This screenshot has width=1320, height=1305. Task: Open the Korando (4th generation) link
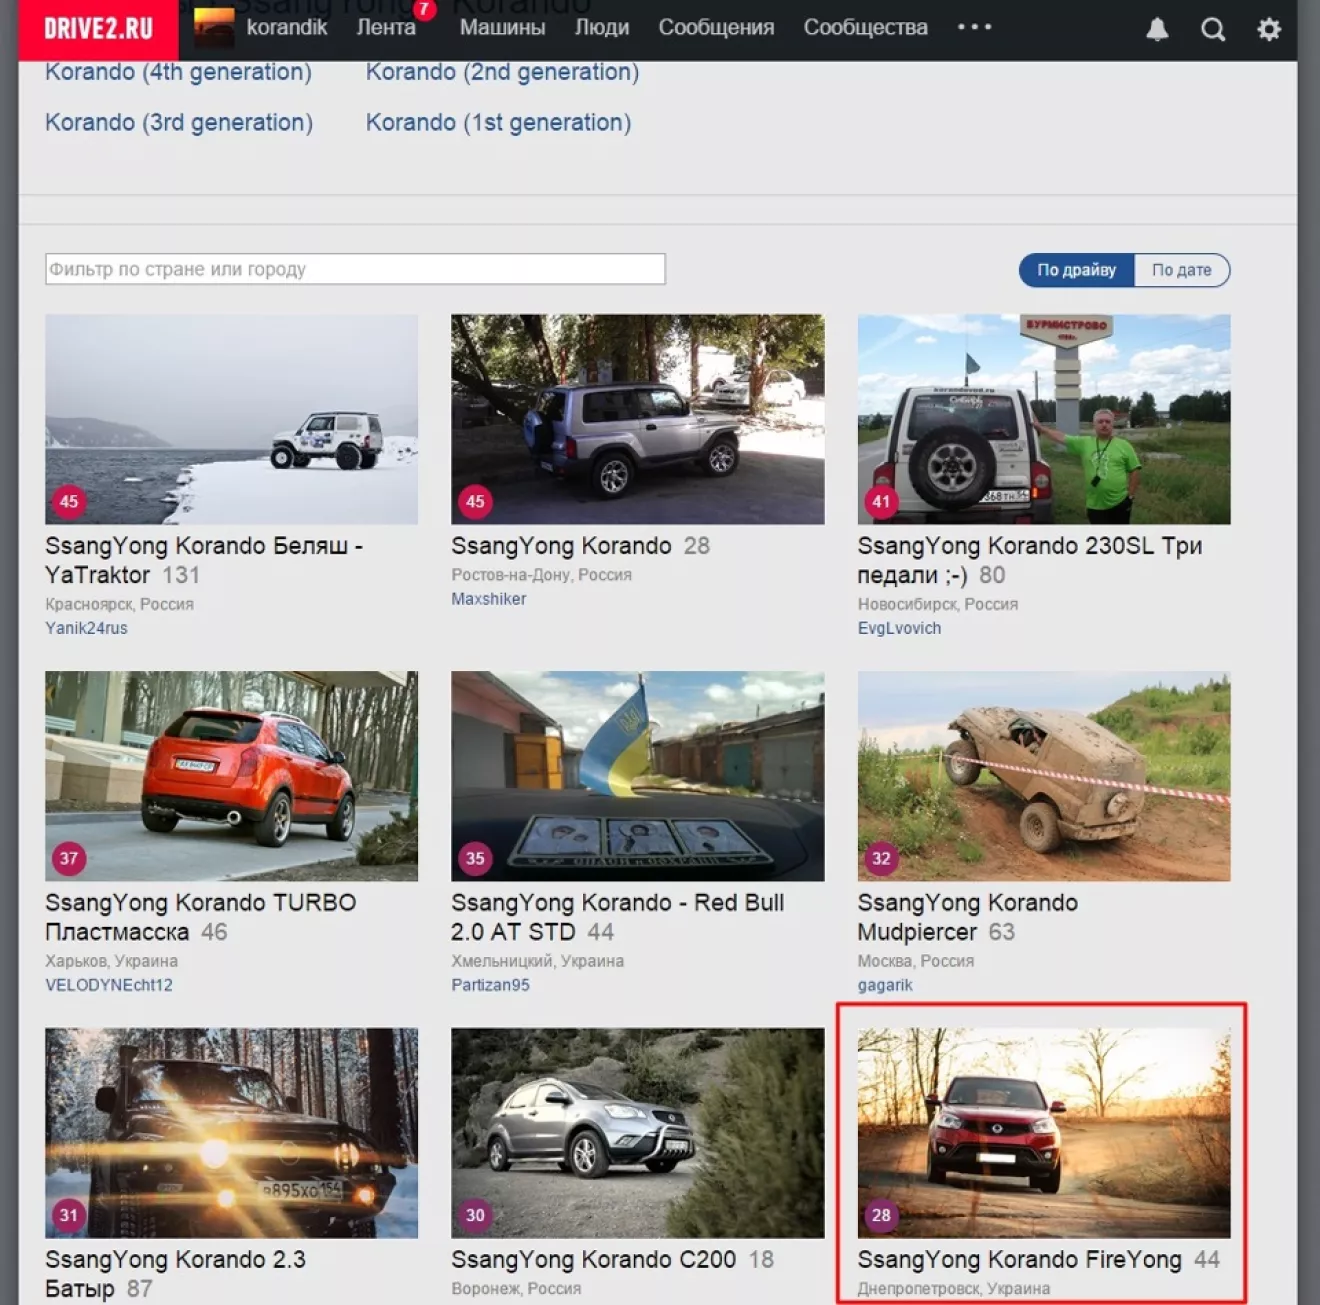click(x=178, y=72)
